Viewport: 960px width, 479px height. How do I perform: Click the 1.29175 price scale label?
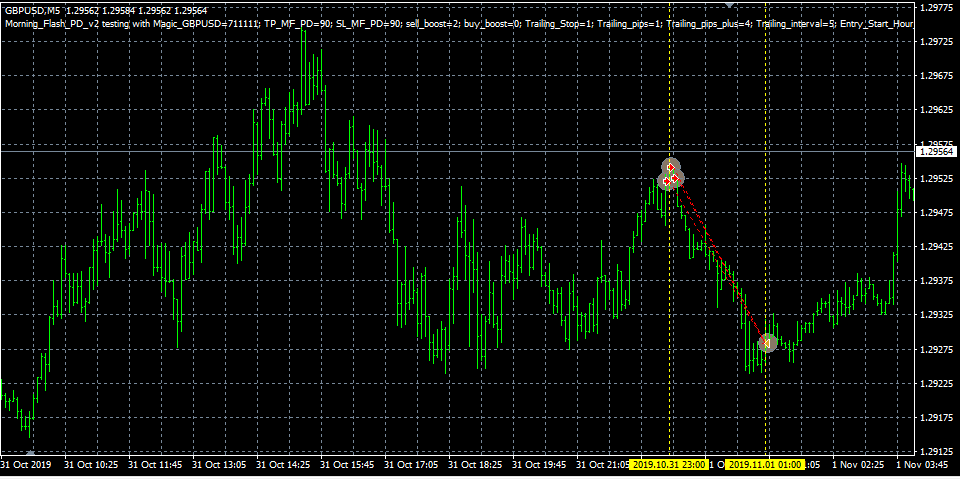(934, 418)
